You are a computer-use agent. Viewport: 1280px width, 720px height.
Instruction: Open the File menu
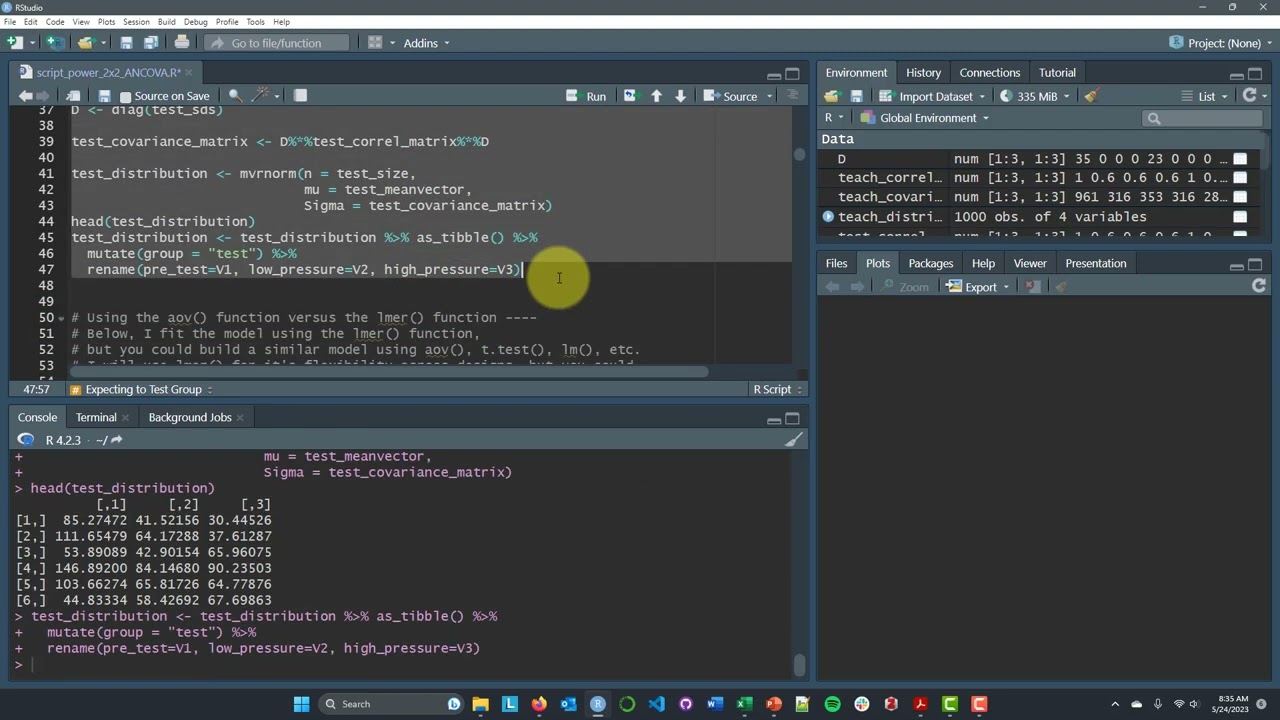[x=9, y=22]
